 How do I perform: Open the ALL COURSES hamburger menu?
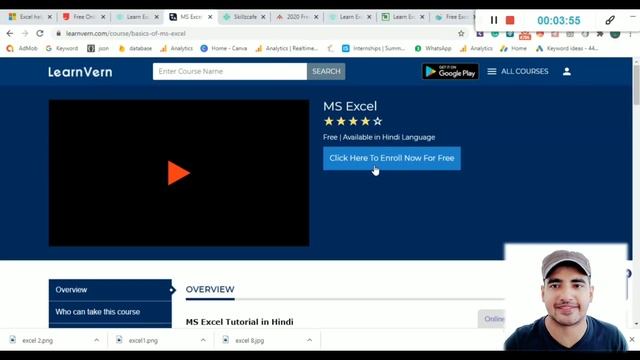tap(518, 71)
